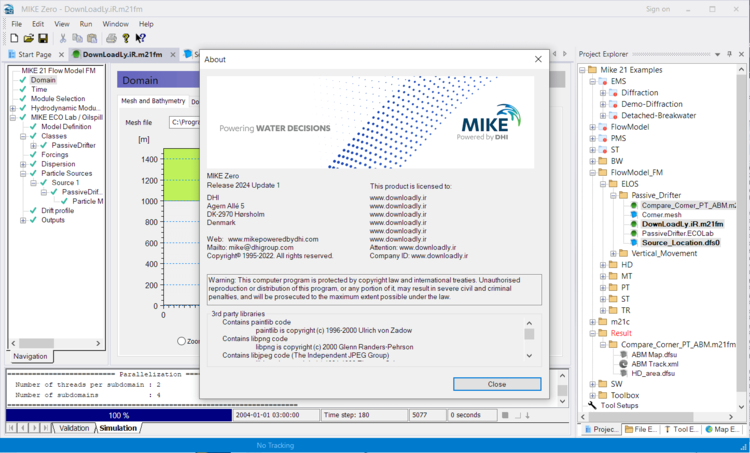Click the Open folder toolbar icon
This screenshot has height=453, width=750.
coord(28,38)
